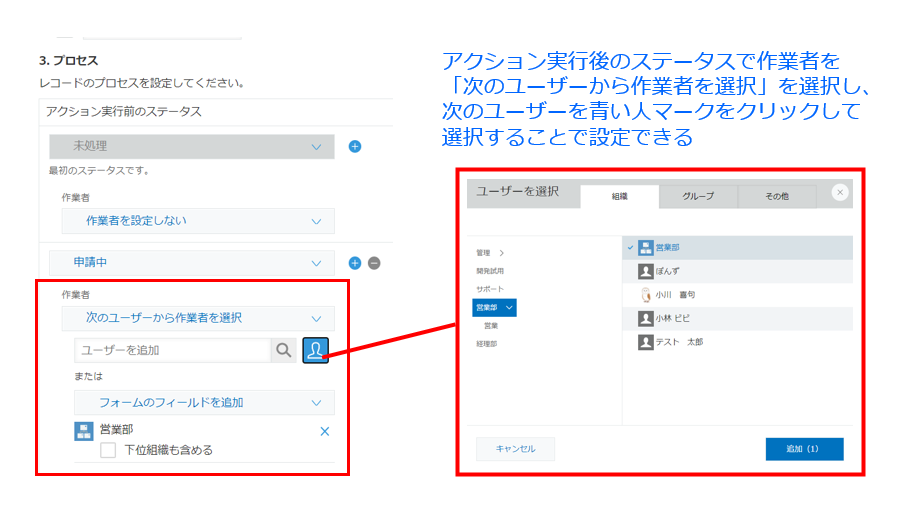Screen dimensions: 898x512
Task: Switch to the グループ tab
Action: (698, 196)
